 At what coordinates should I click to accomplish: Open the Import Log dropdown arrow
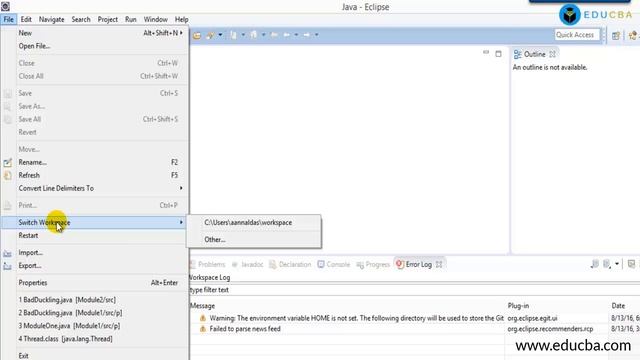point(617,264)
